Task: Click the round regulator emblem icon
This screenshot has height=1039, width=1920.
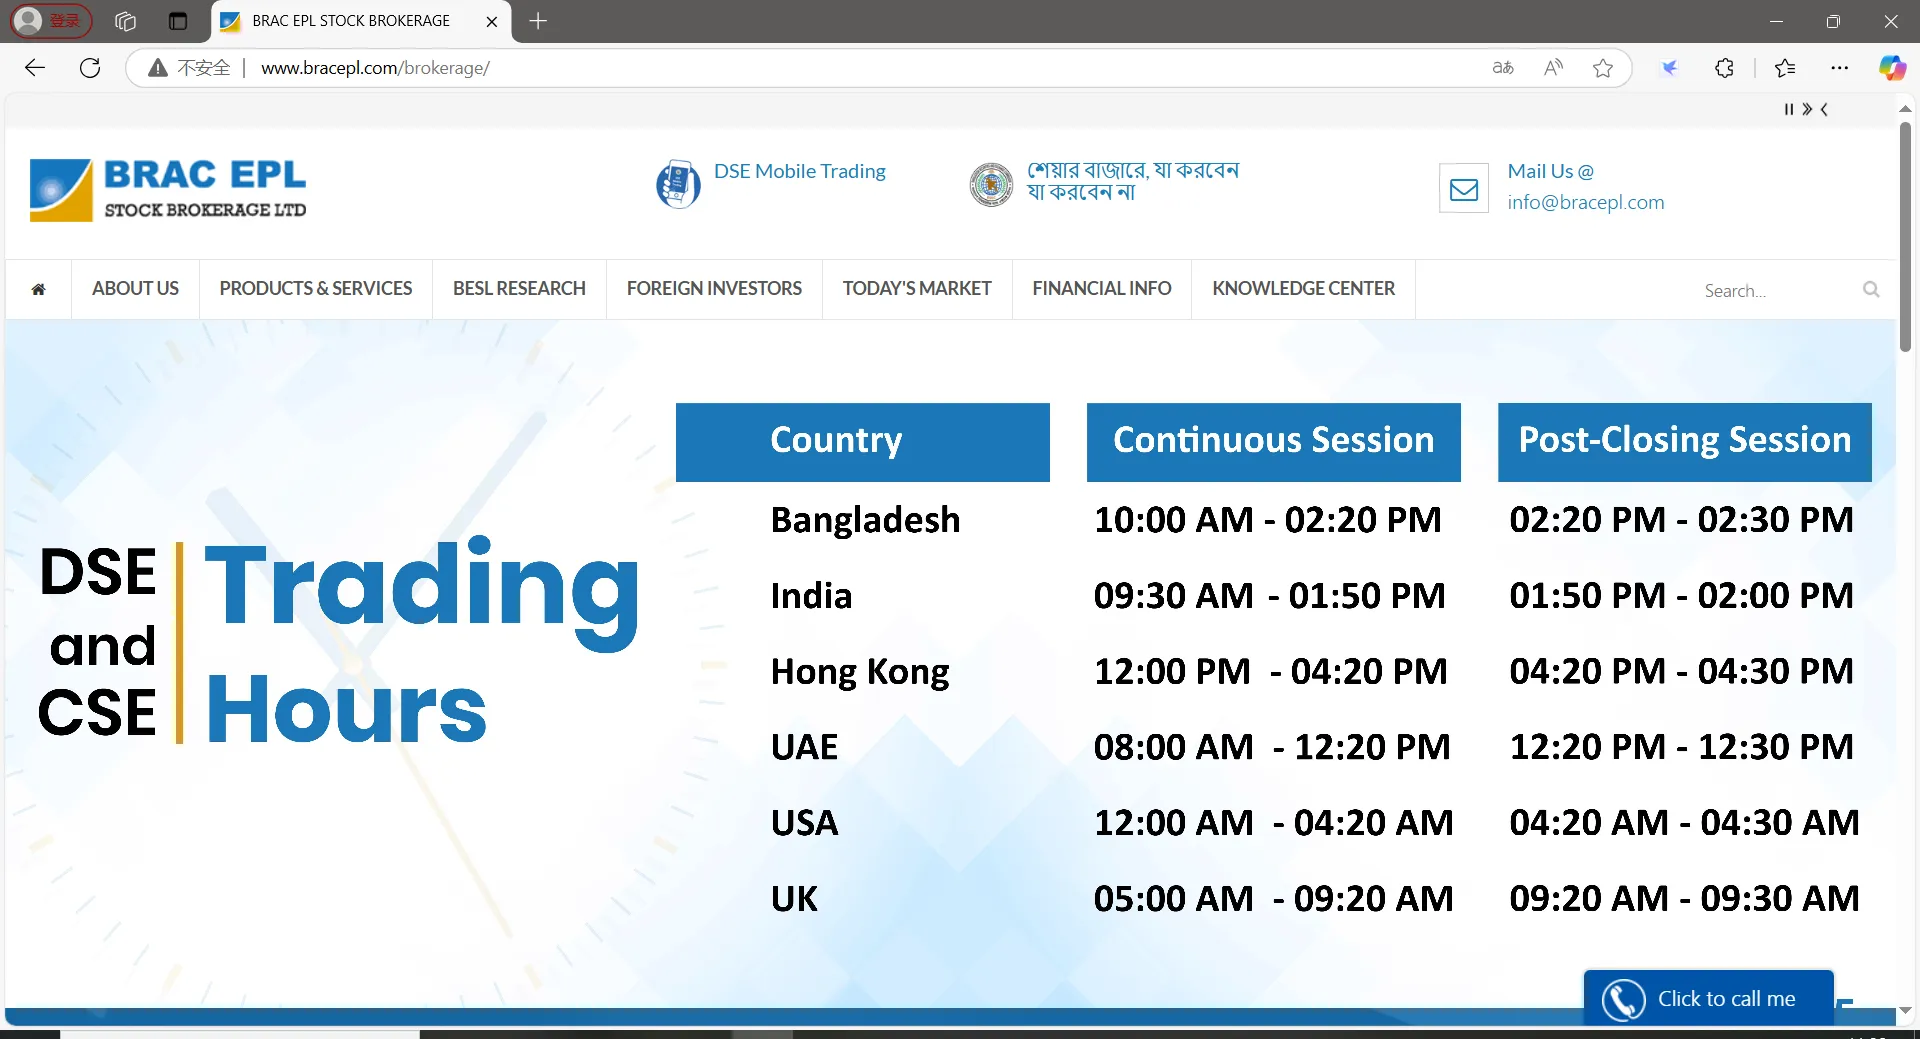Action: point(991,184)
